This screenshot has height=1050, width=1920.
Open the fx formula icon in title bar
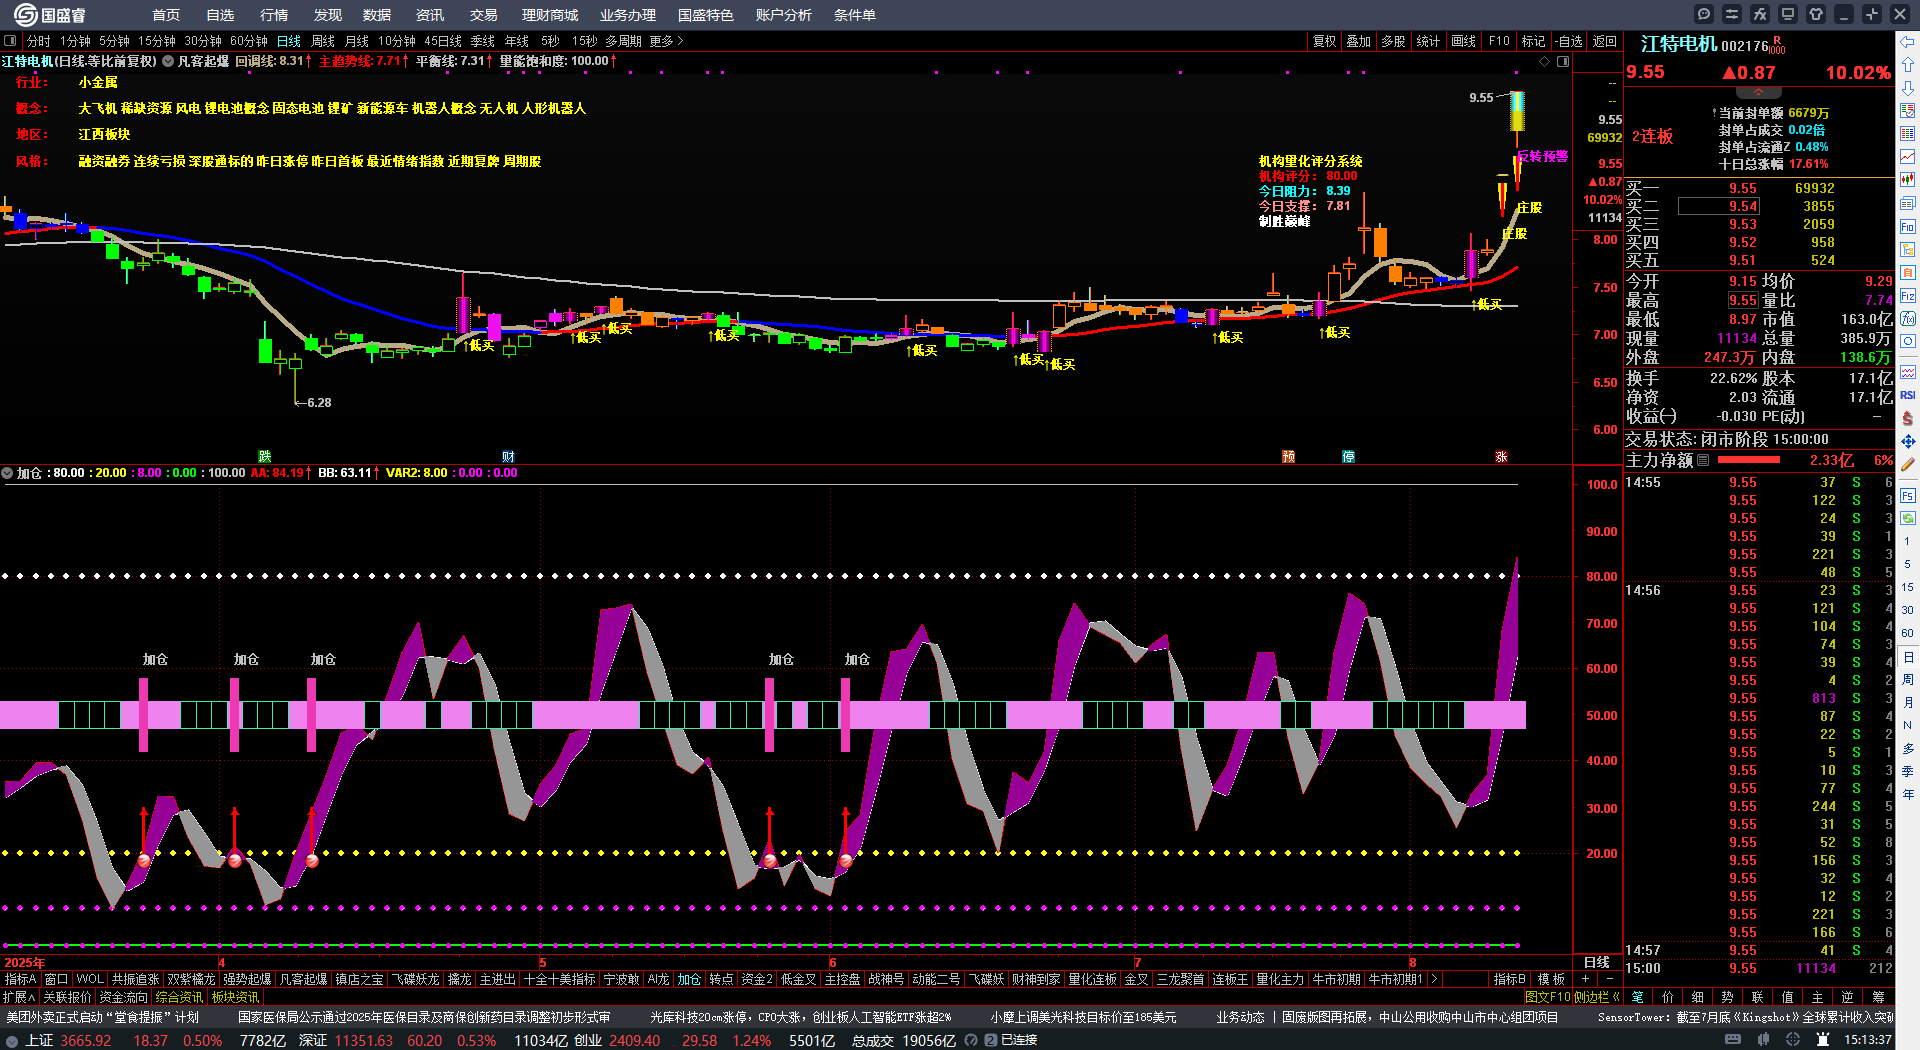pyautogui.click(x=1760, y=14)
